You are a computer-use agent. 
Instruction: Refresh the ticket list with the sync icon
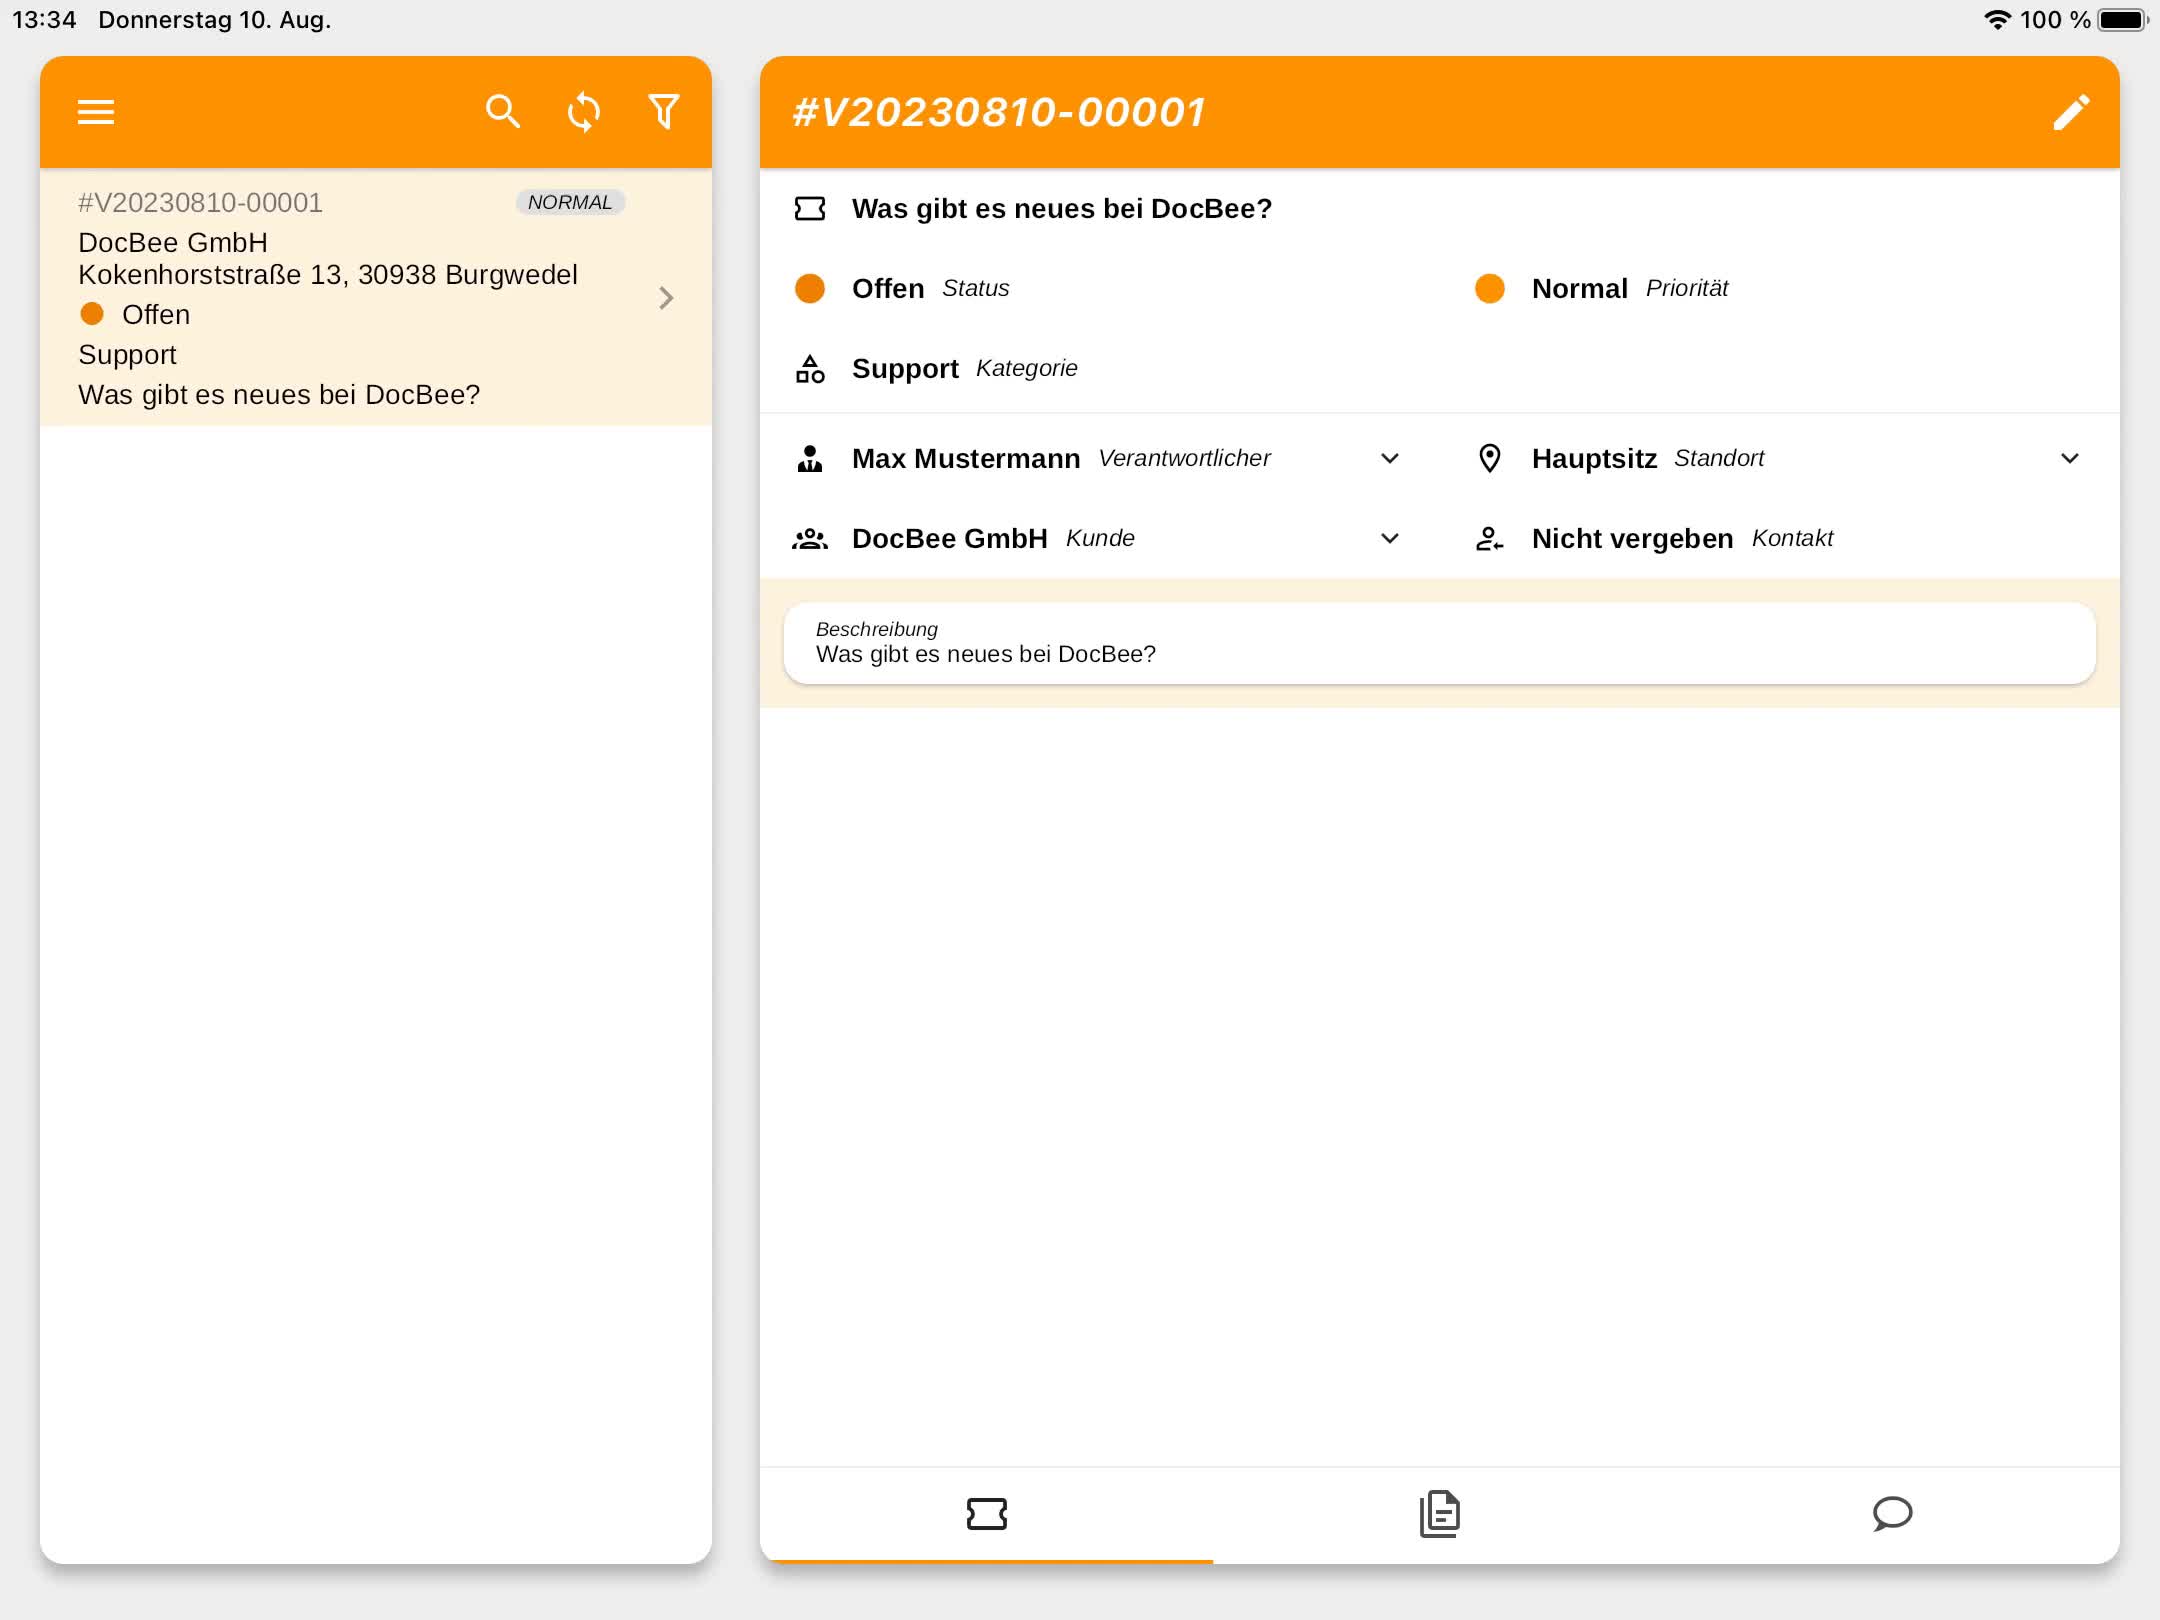[584, 112]
